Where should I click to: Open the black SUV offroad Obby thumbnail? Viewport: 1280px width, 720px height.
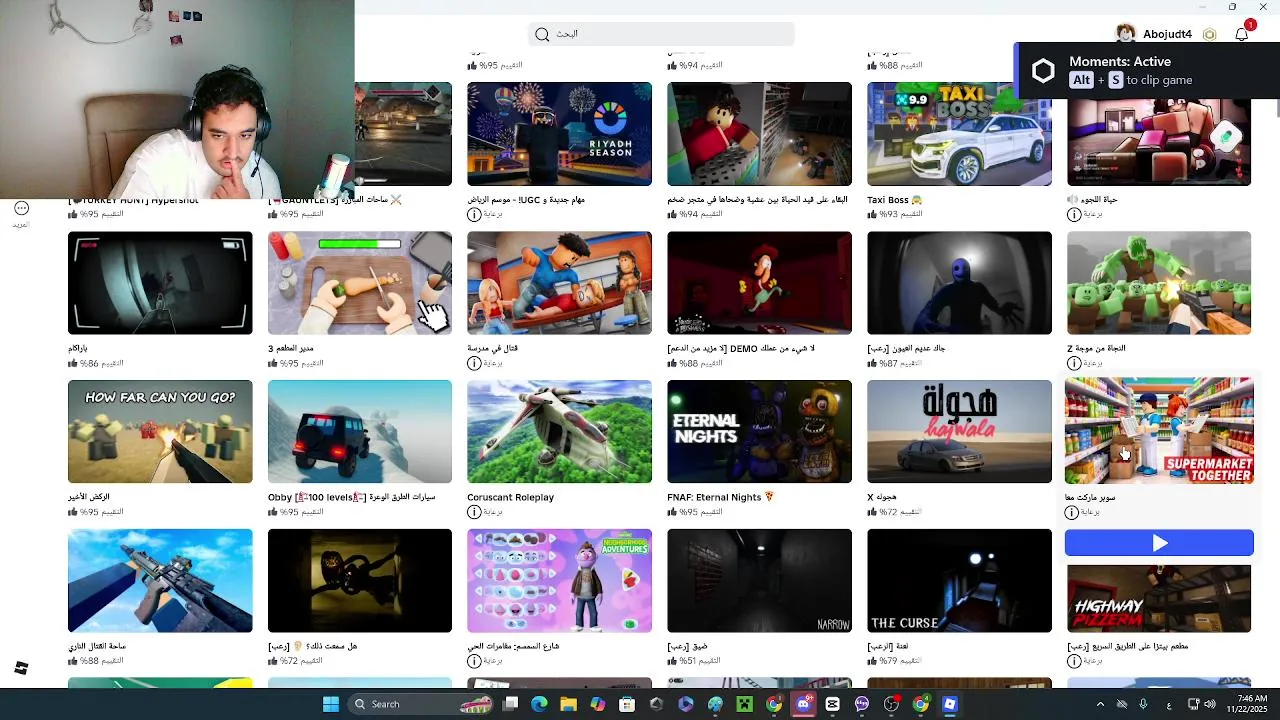tap(359, 432)
